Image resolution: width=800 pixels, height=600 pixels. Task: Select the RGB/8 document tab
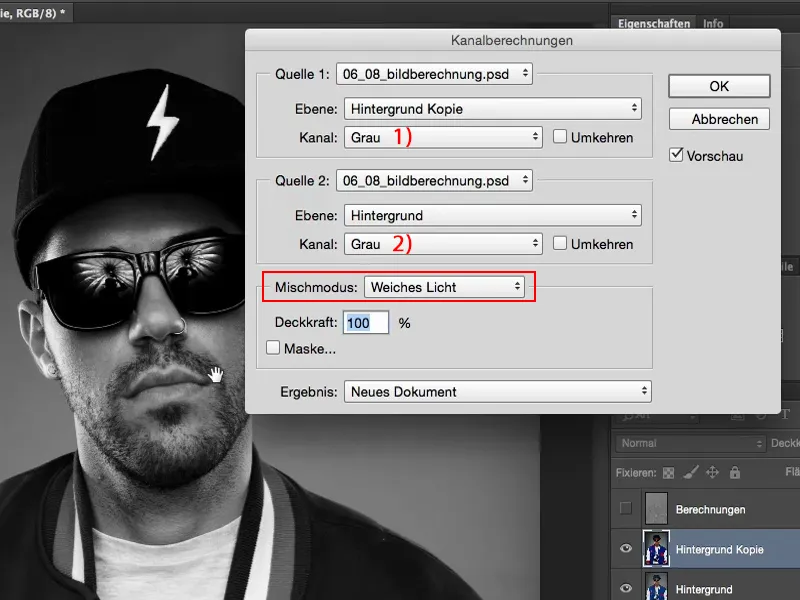pos(36,13)
